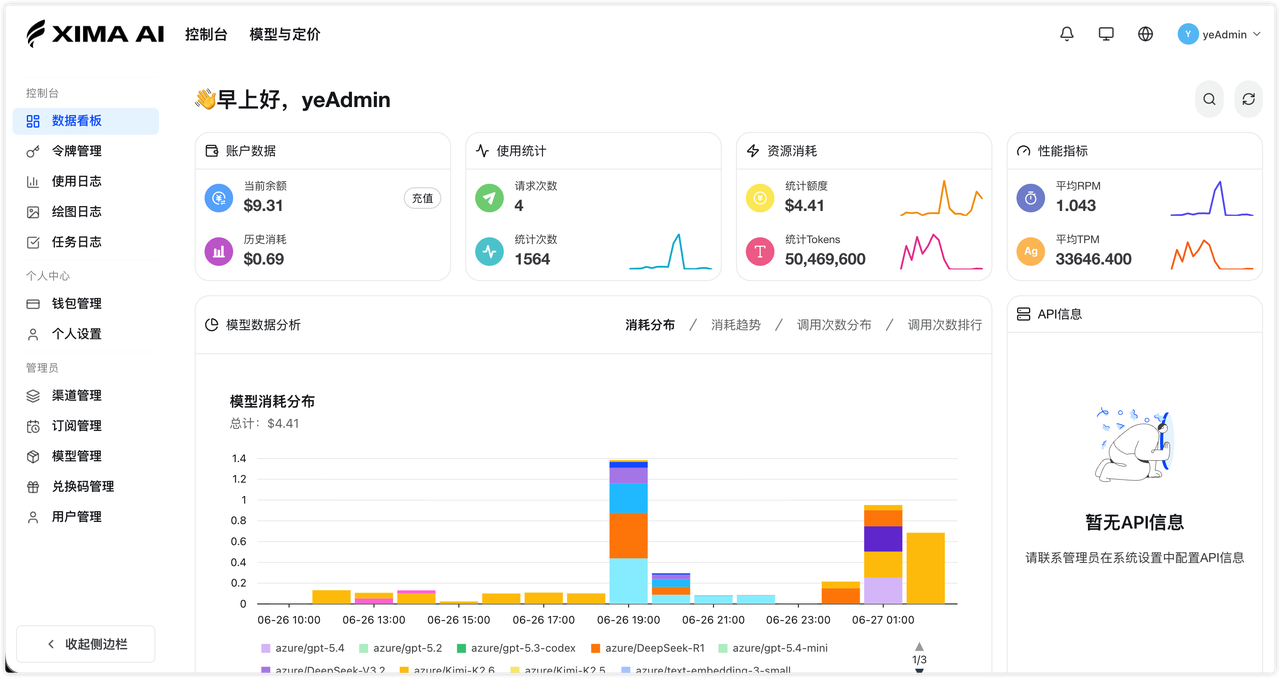Click the 请求次数 green send icon

point(489,198)
